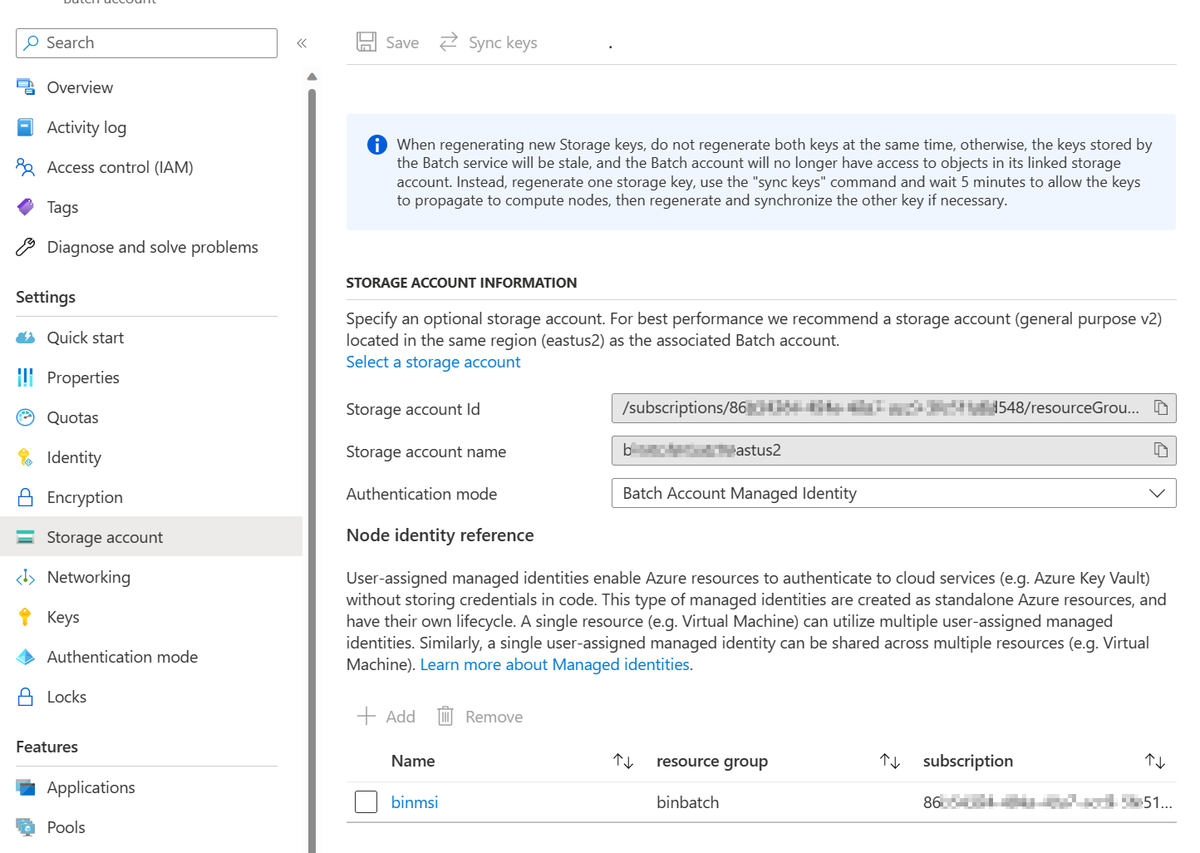Click the Applications icon
The image size is (1200, 853).
26,787
